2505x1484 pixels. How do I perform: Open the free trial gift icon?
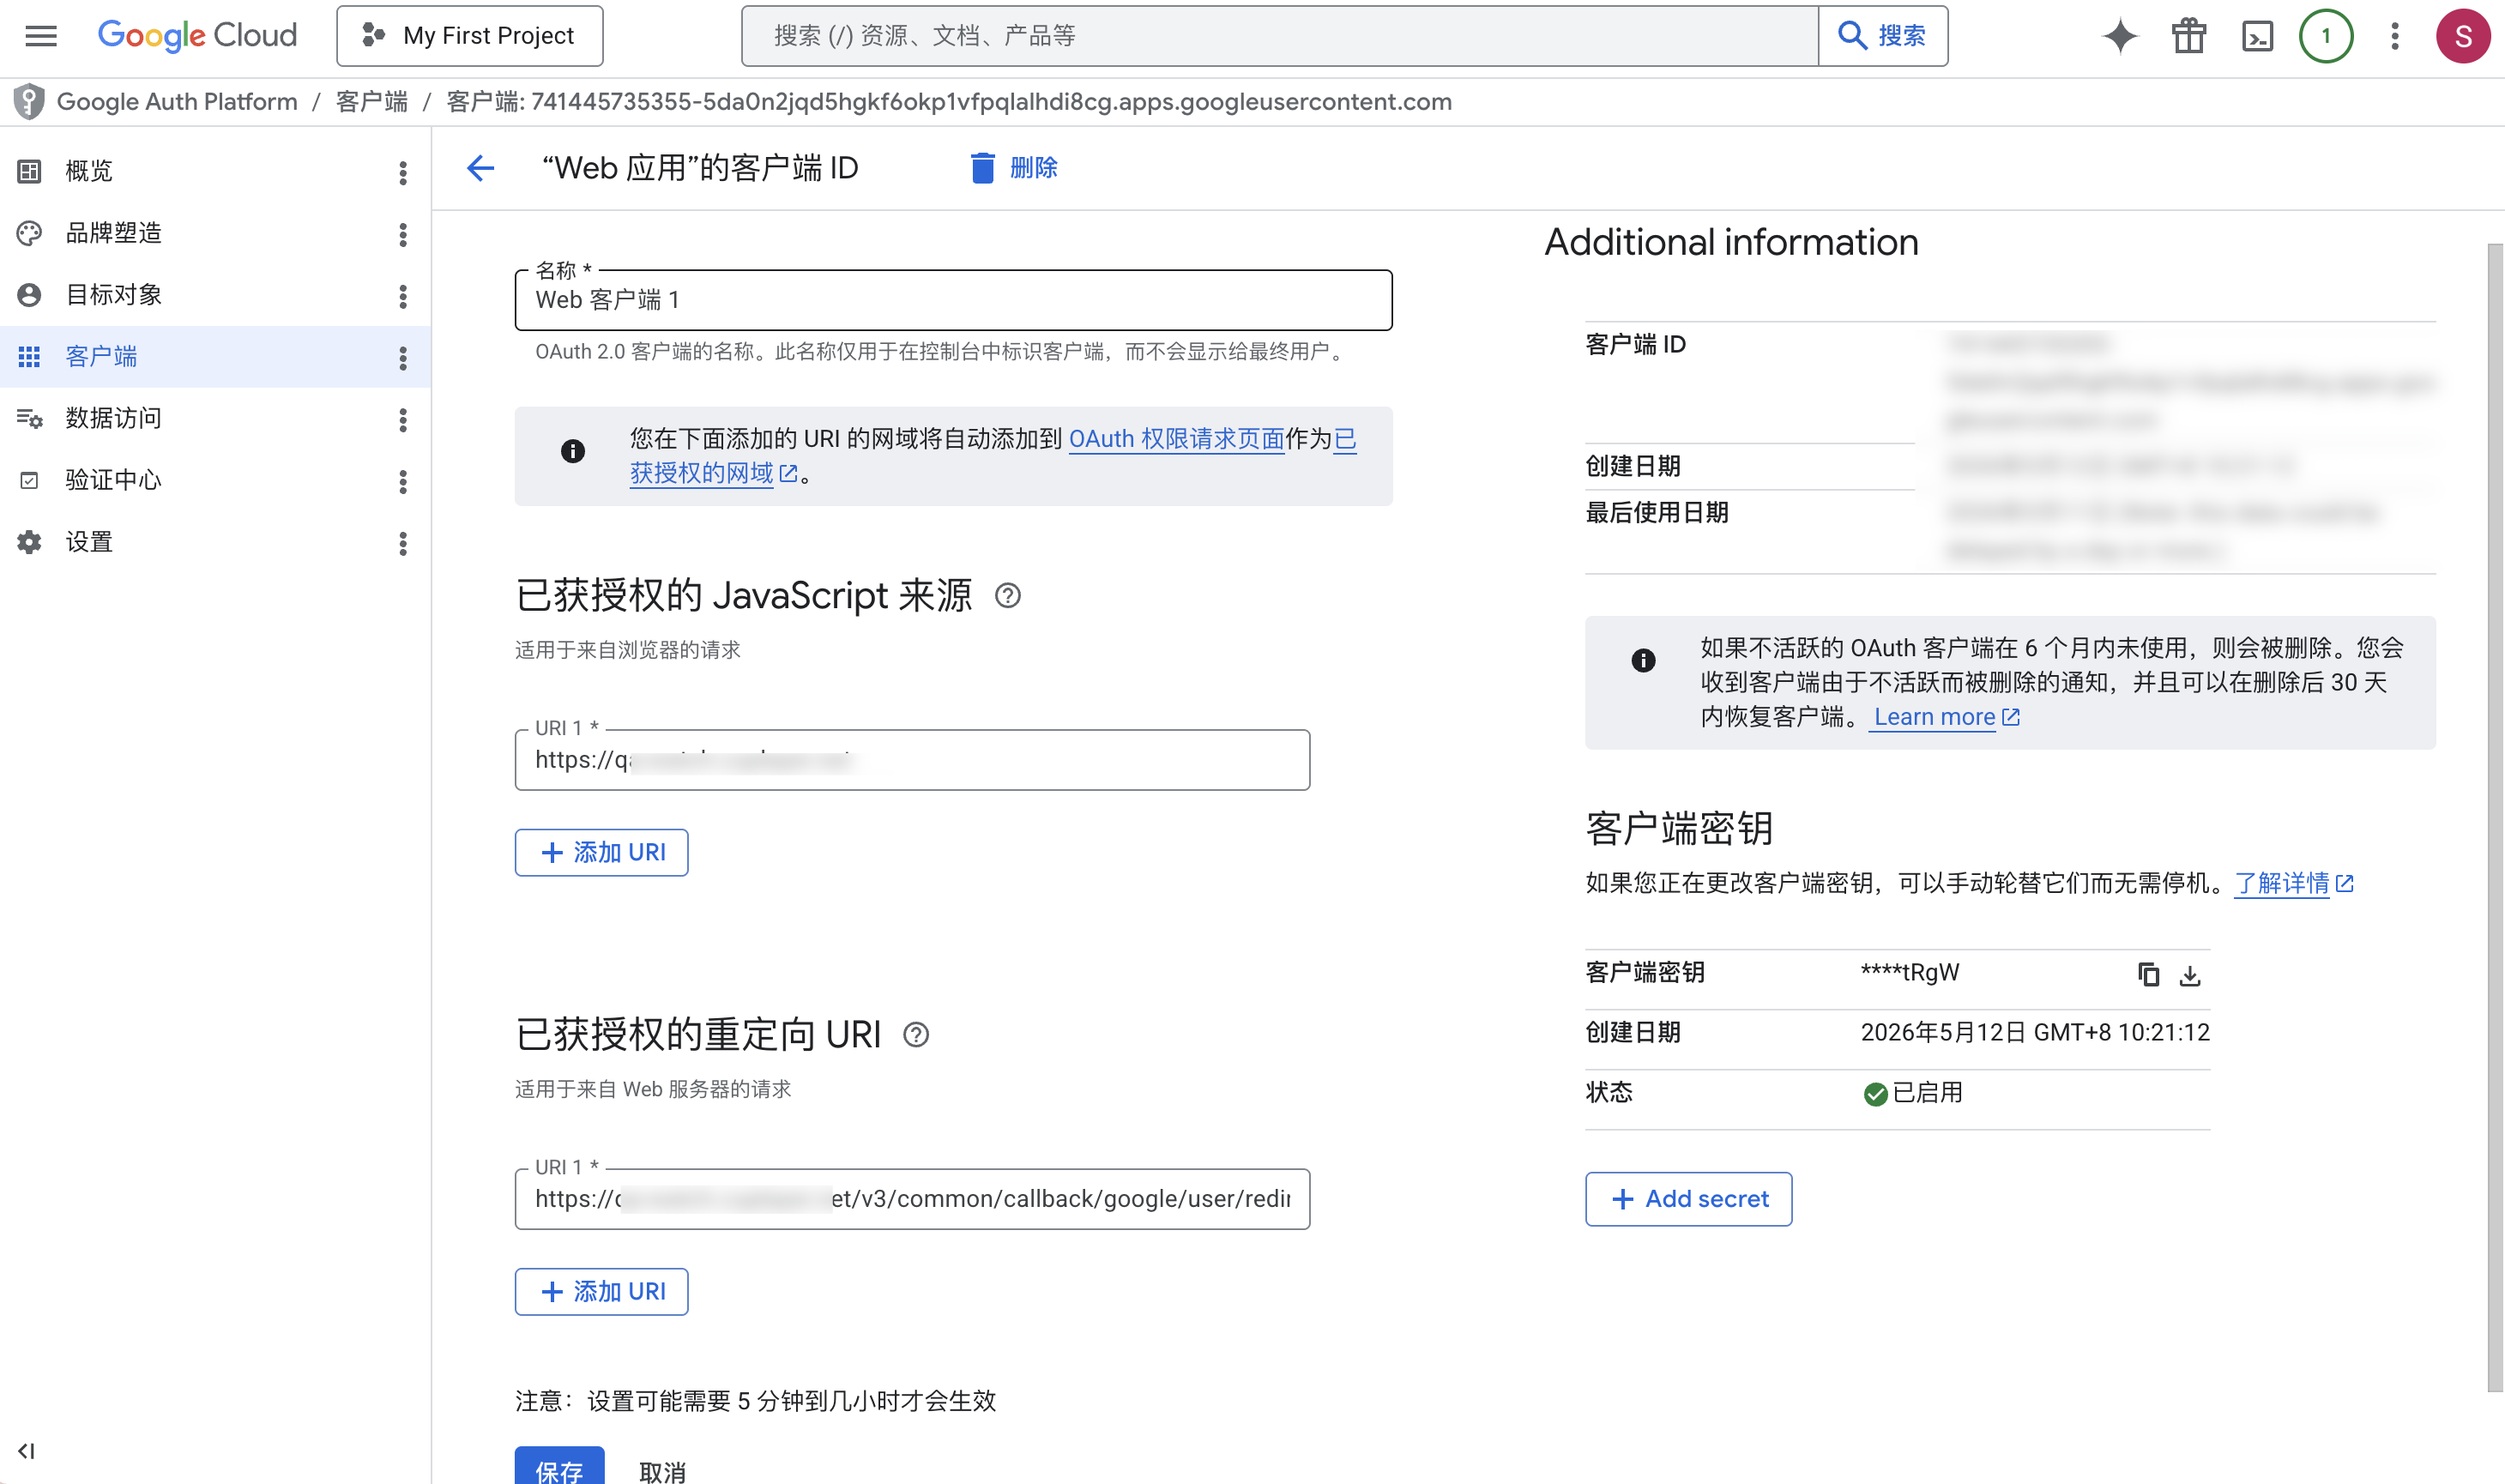2188,36
